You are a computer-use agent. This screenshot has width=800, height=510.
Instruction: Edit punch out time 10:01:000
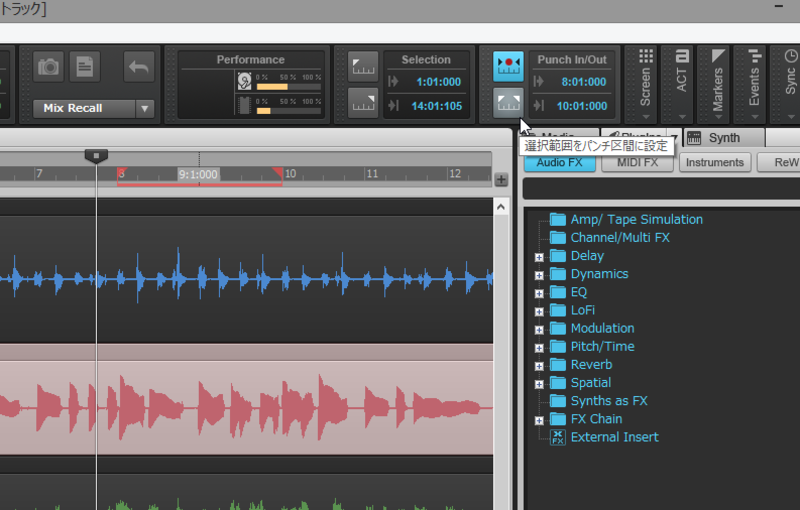point(582,106)
